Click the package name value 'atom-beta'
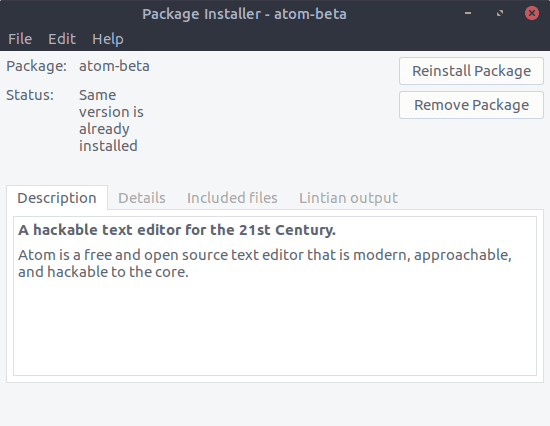 pyautogui.click(x=114, y=66)
